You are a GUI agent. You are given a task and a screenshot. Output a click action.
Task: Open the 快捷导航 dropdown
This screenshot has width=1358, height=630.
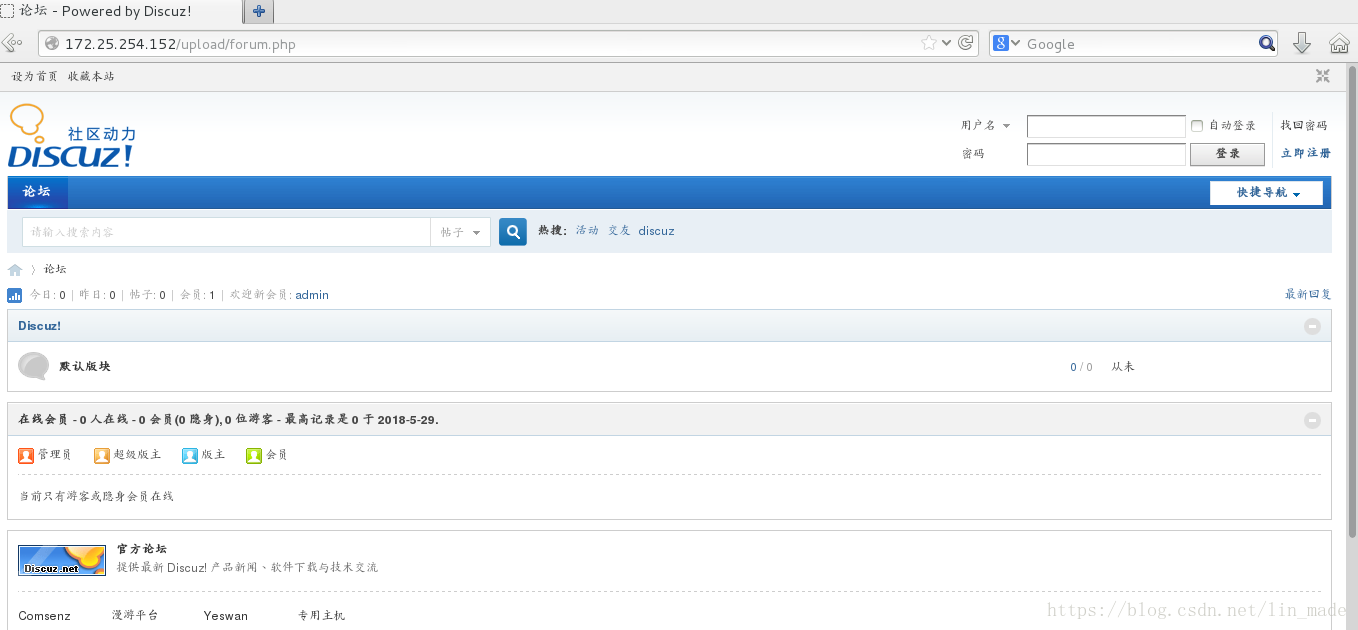(x=1266, y=193)
